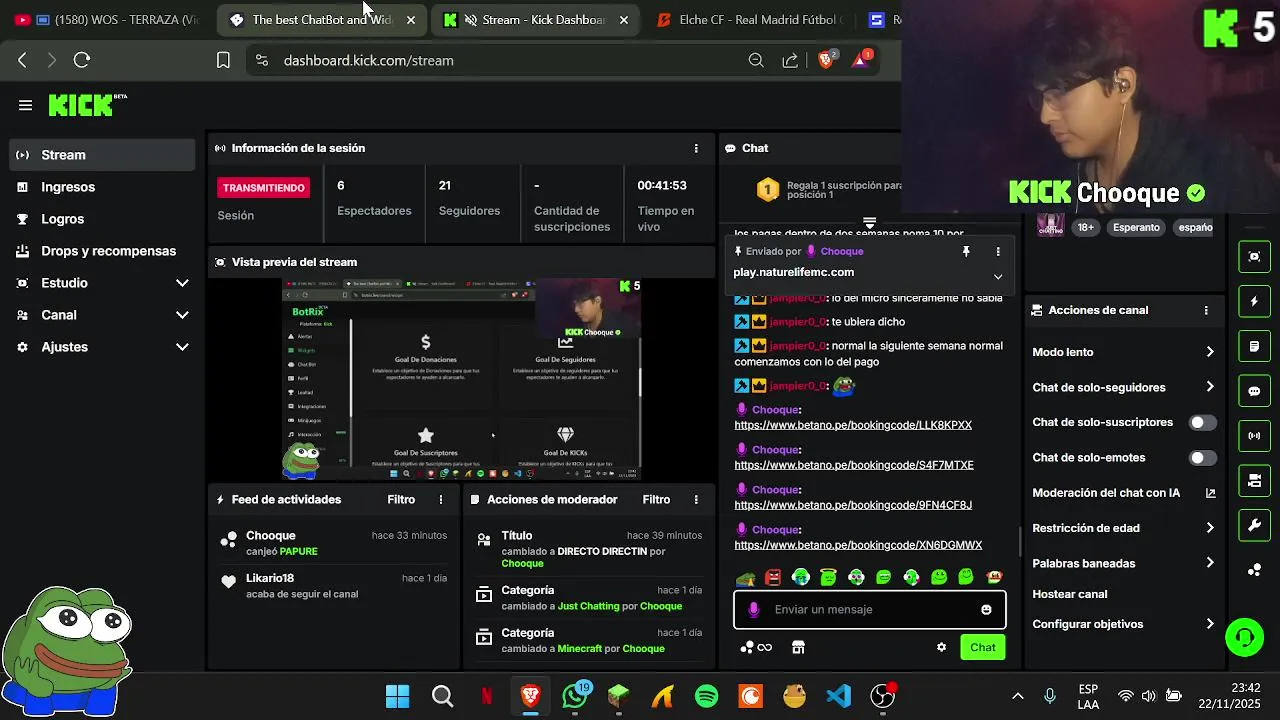This screenshot has height=720, width=1280.
Task: Open betano link ending XN6DGMWX
Action: pos(858,545)
